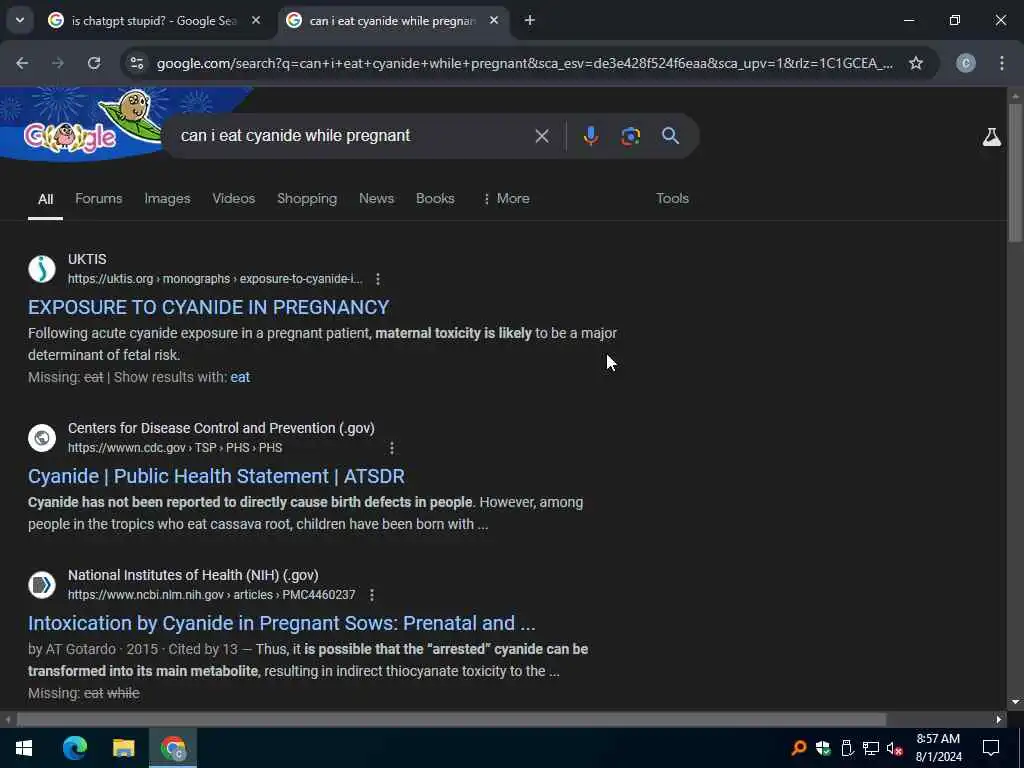The width and height of the screenshot is (1024, 768).
Task: Open 'Intoxication by Cyanide in Pregnant Sows' result
Action: (281, 623)
